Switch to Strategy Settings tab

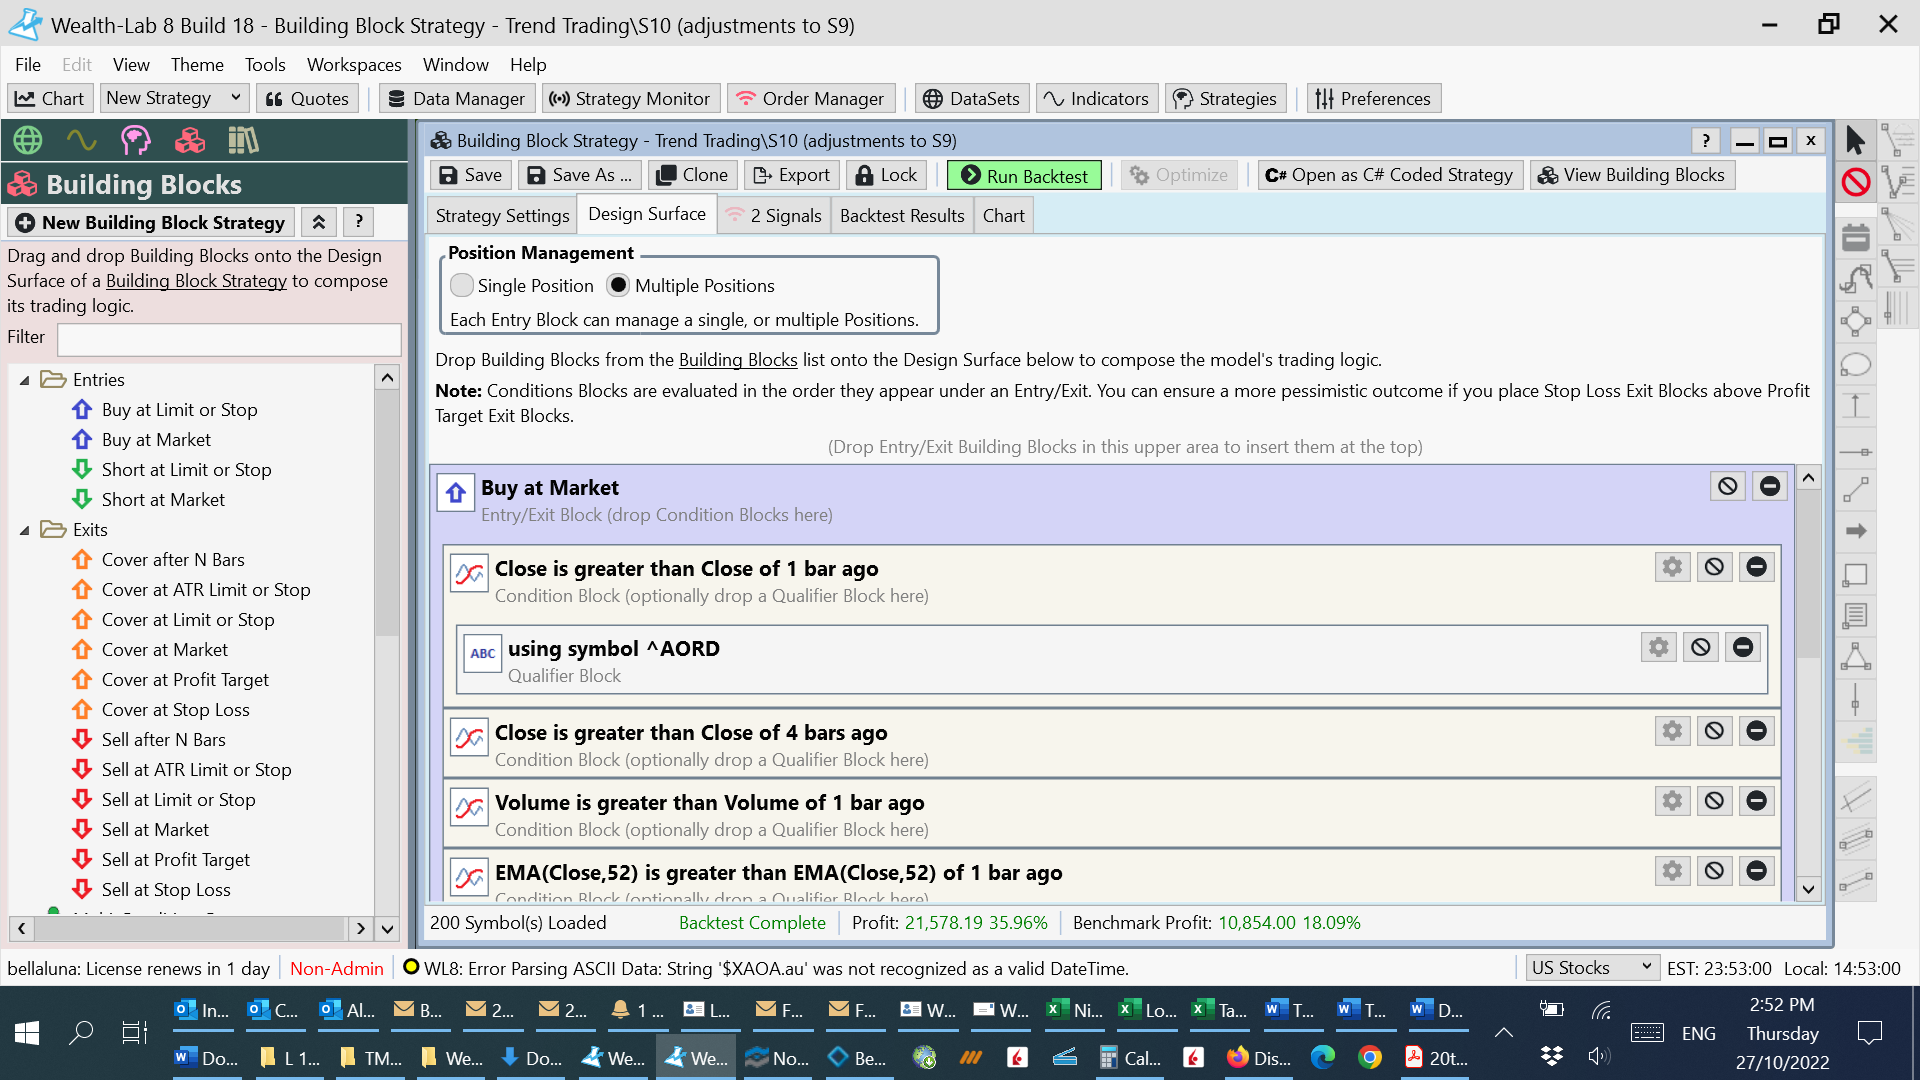point(502,215)
